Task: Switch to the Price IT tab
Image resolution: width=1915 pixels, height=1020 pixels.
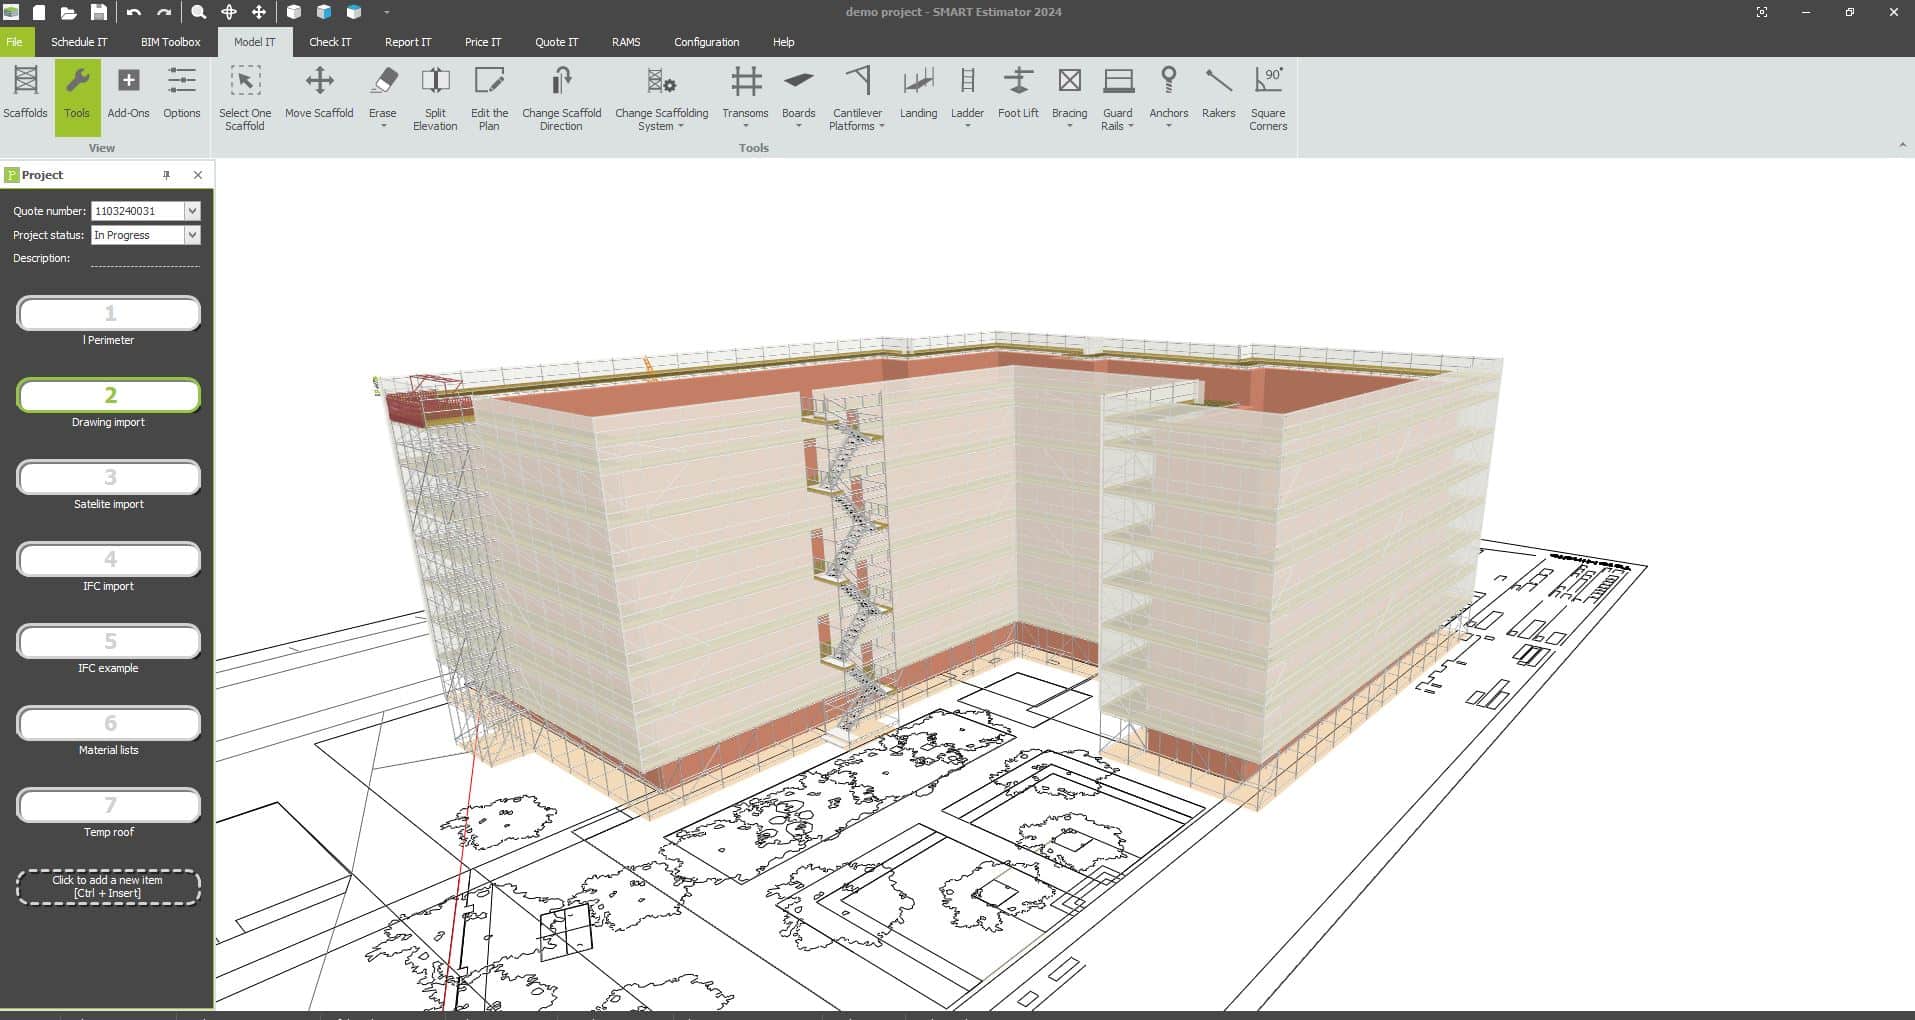Action: coord(483,42)
